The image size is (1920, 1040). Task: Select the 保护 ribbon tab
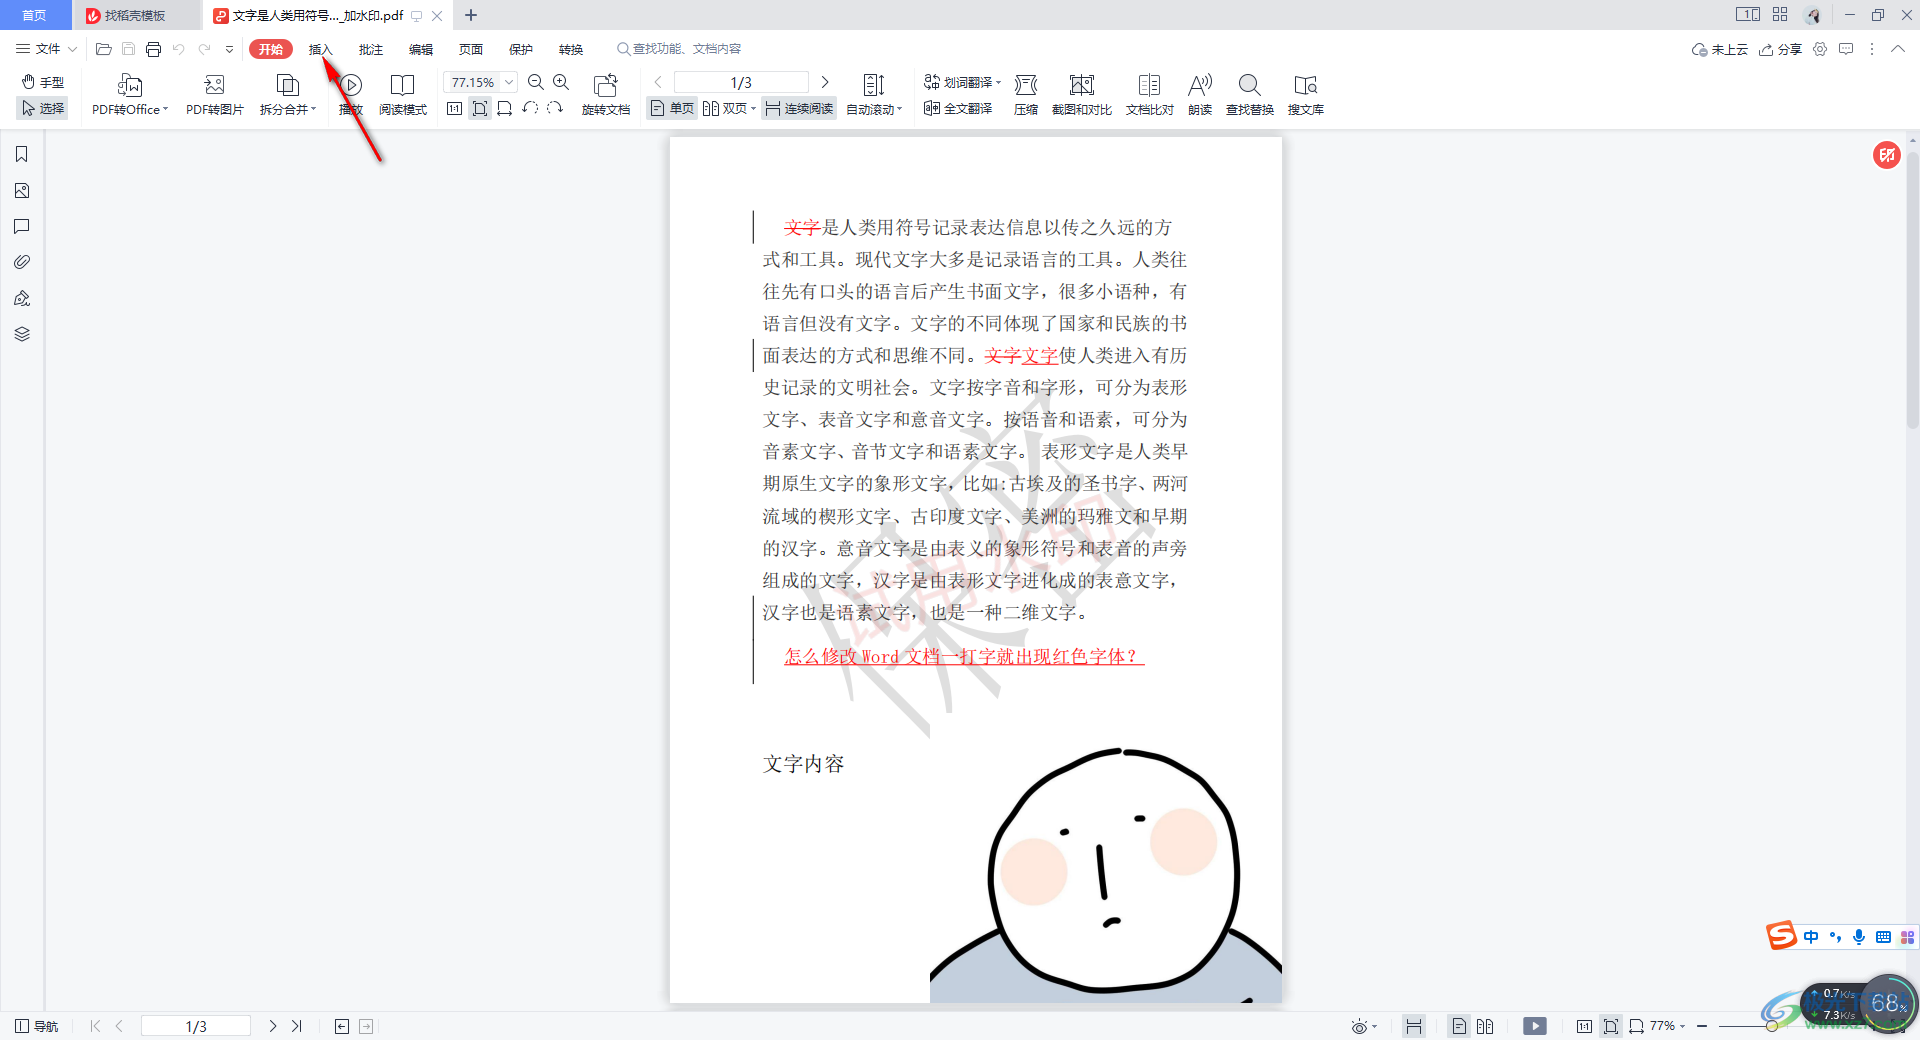click(x=521, y=49)
